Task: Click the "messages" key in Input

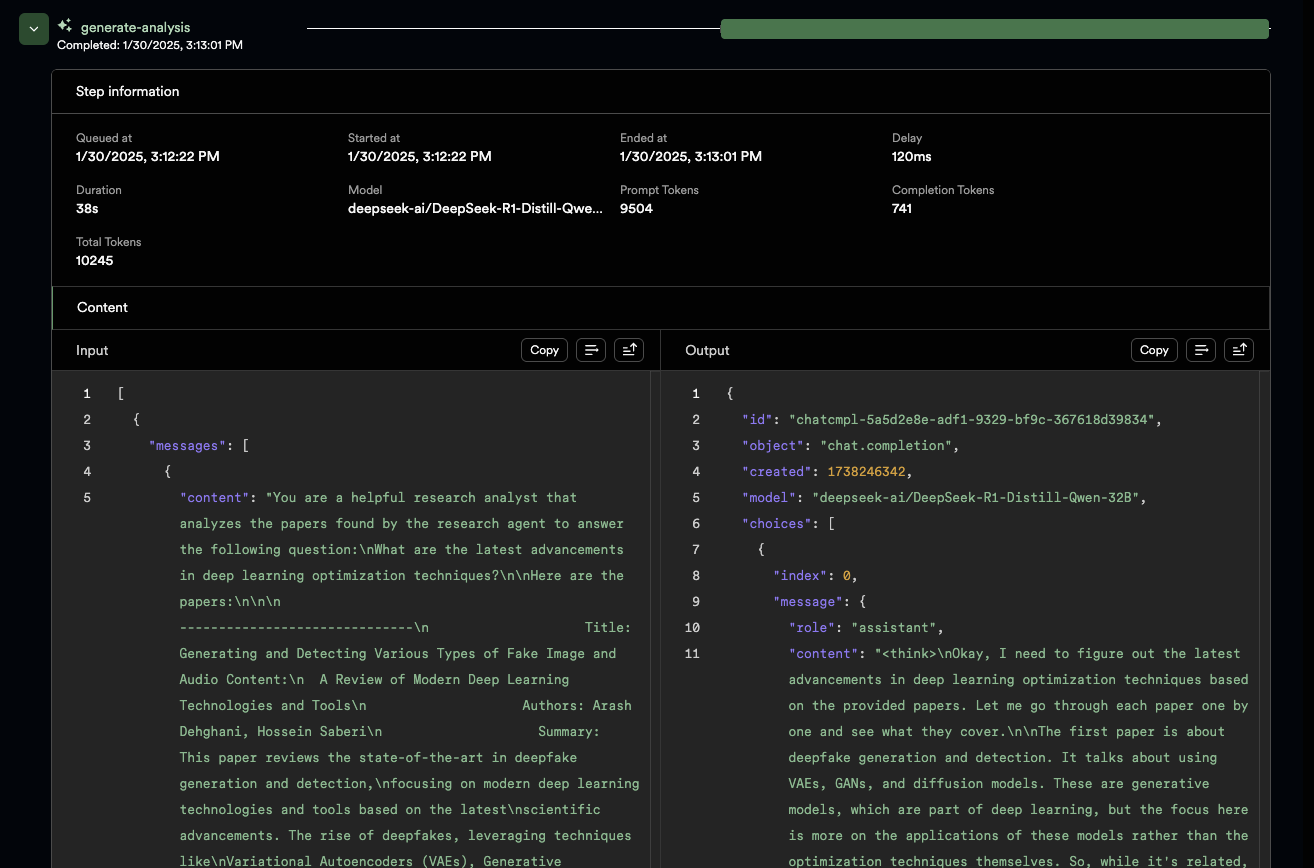Action: (186, 446)
